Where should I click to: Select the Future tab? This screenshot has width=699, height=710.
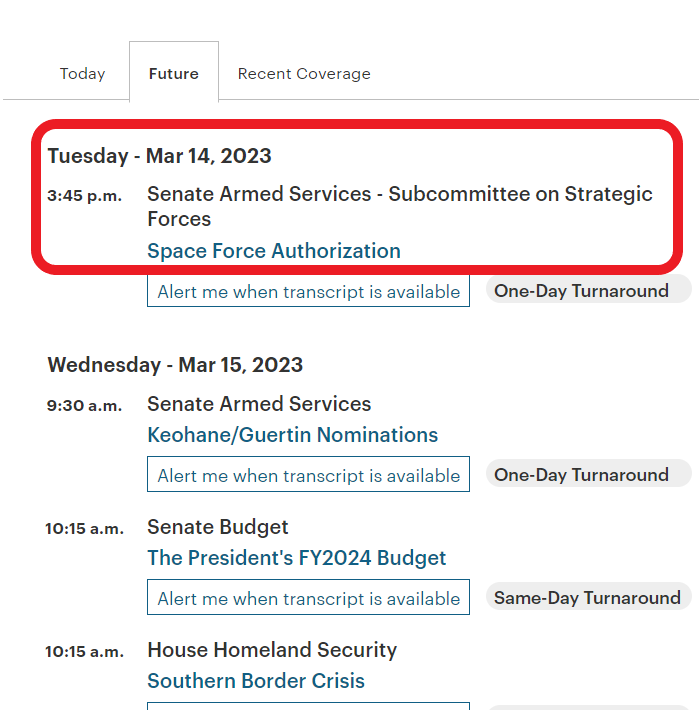click(x=174, y=73)
